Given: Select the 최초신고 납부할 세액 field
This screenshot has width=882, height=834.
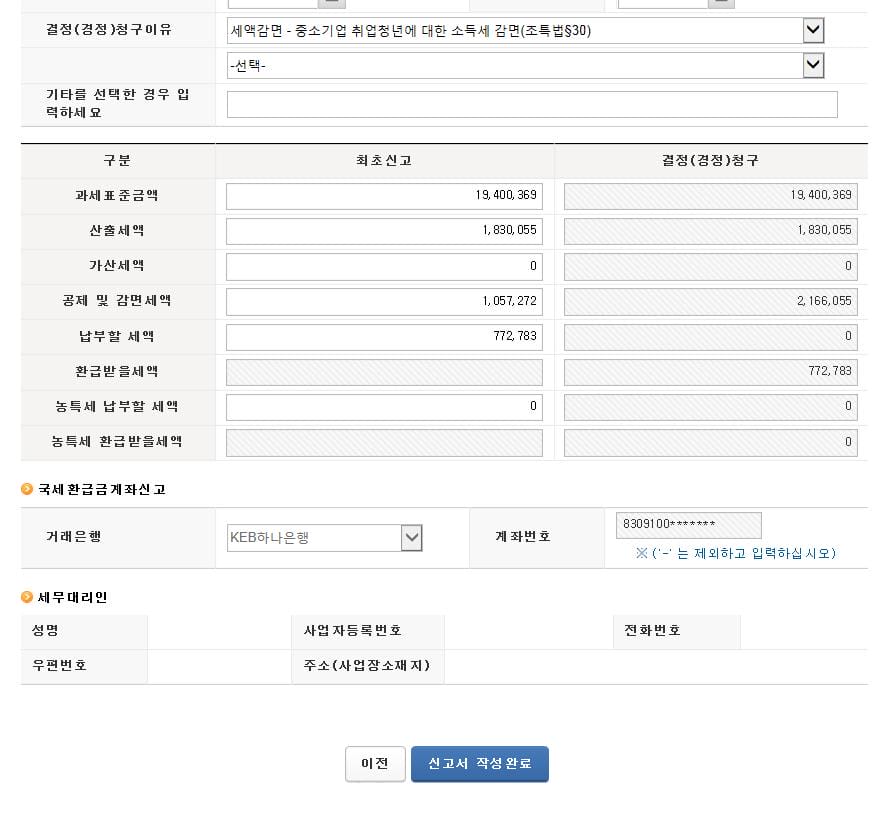Looking at the screenshot, I should [384, 337].
